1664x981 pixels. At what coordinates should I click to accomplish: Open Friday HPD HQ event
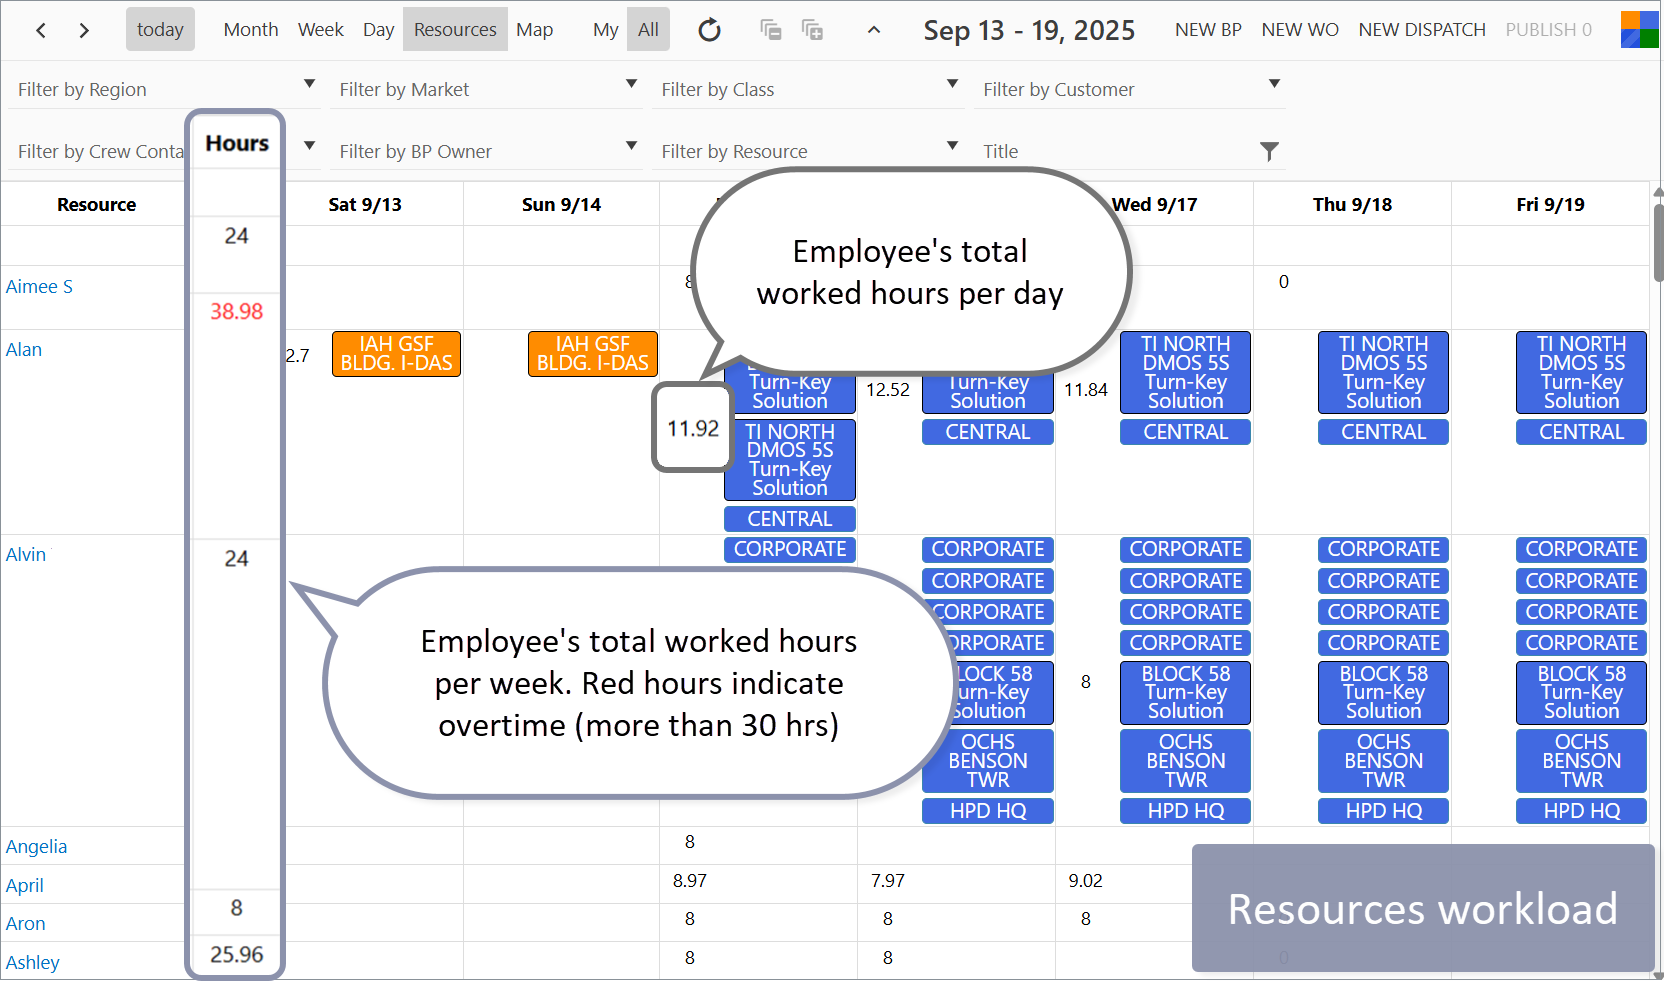tap(1582, 811)
